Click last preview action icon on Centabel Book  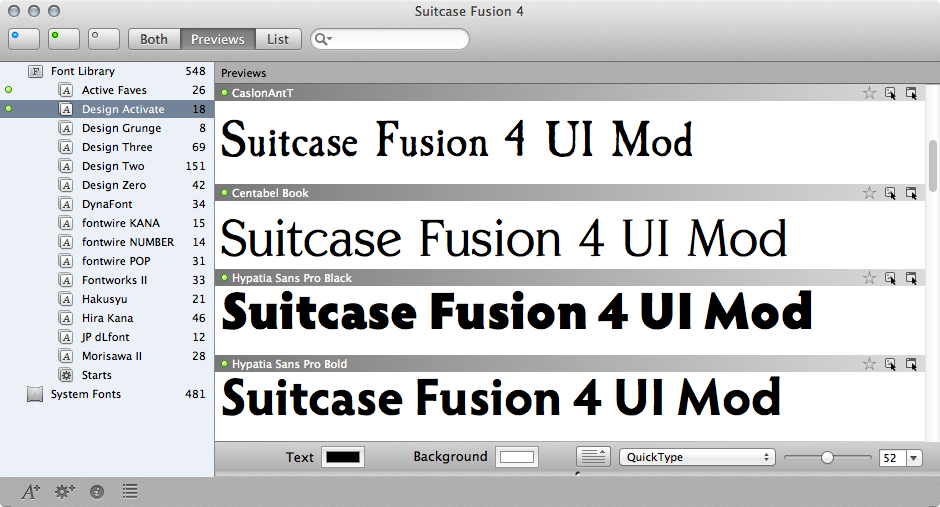[911, 193]
